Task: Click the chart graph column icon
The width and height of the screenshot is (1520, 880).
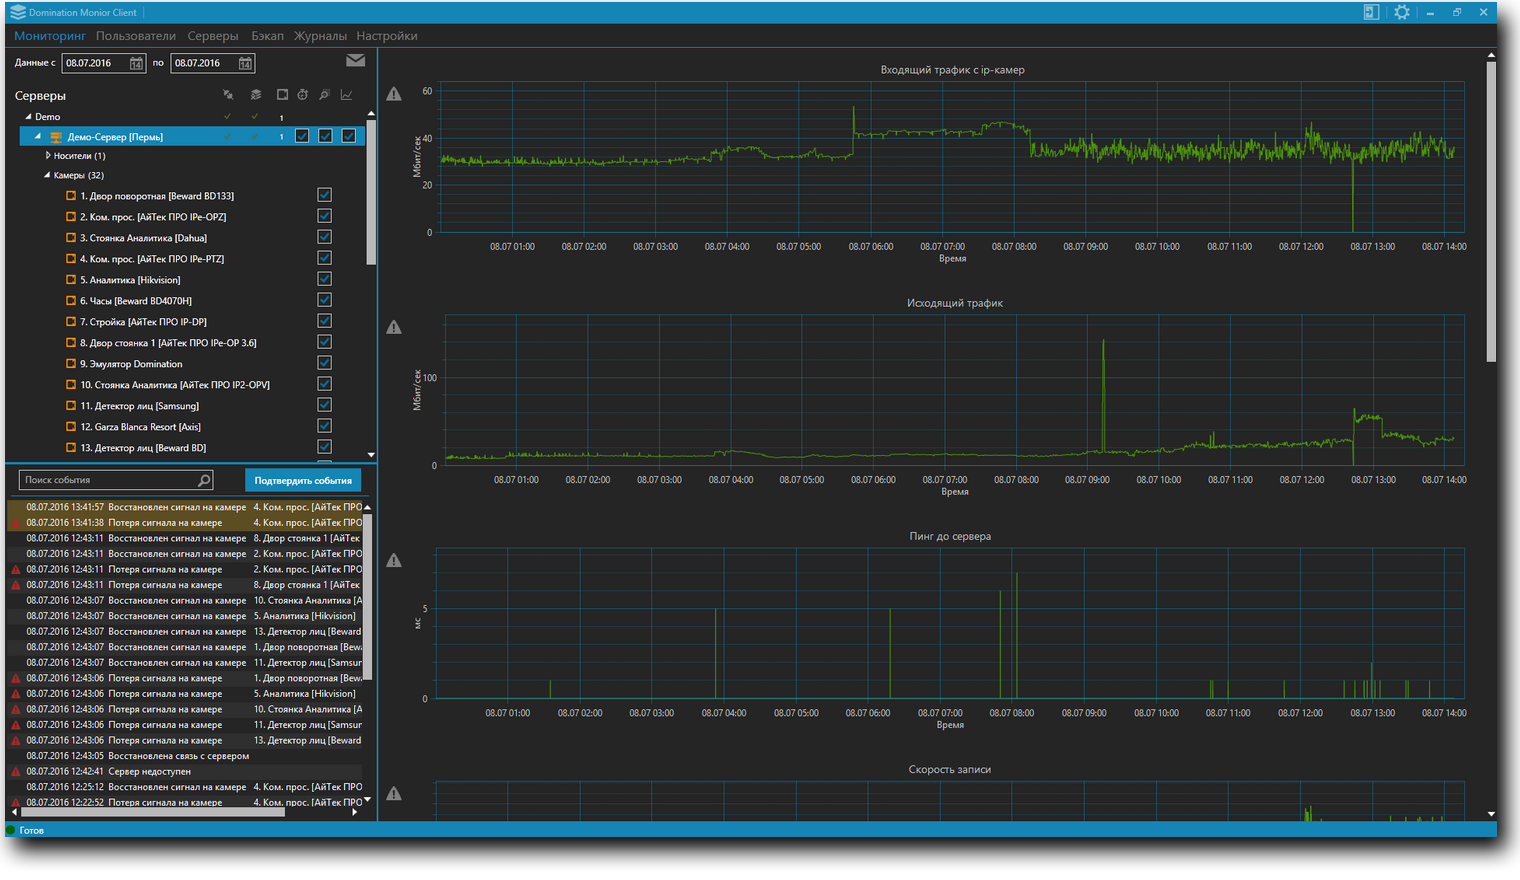Action: (346, 95)
